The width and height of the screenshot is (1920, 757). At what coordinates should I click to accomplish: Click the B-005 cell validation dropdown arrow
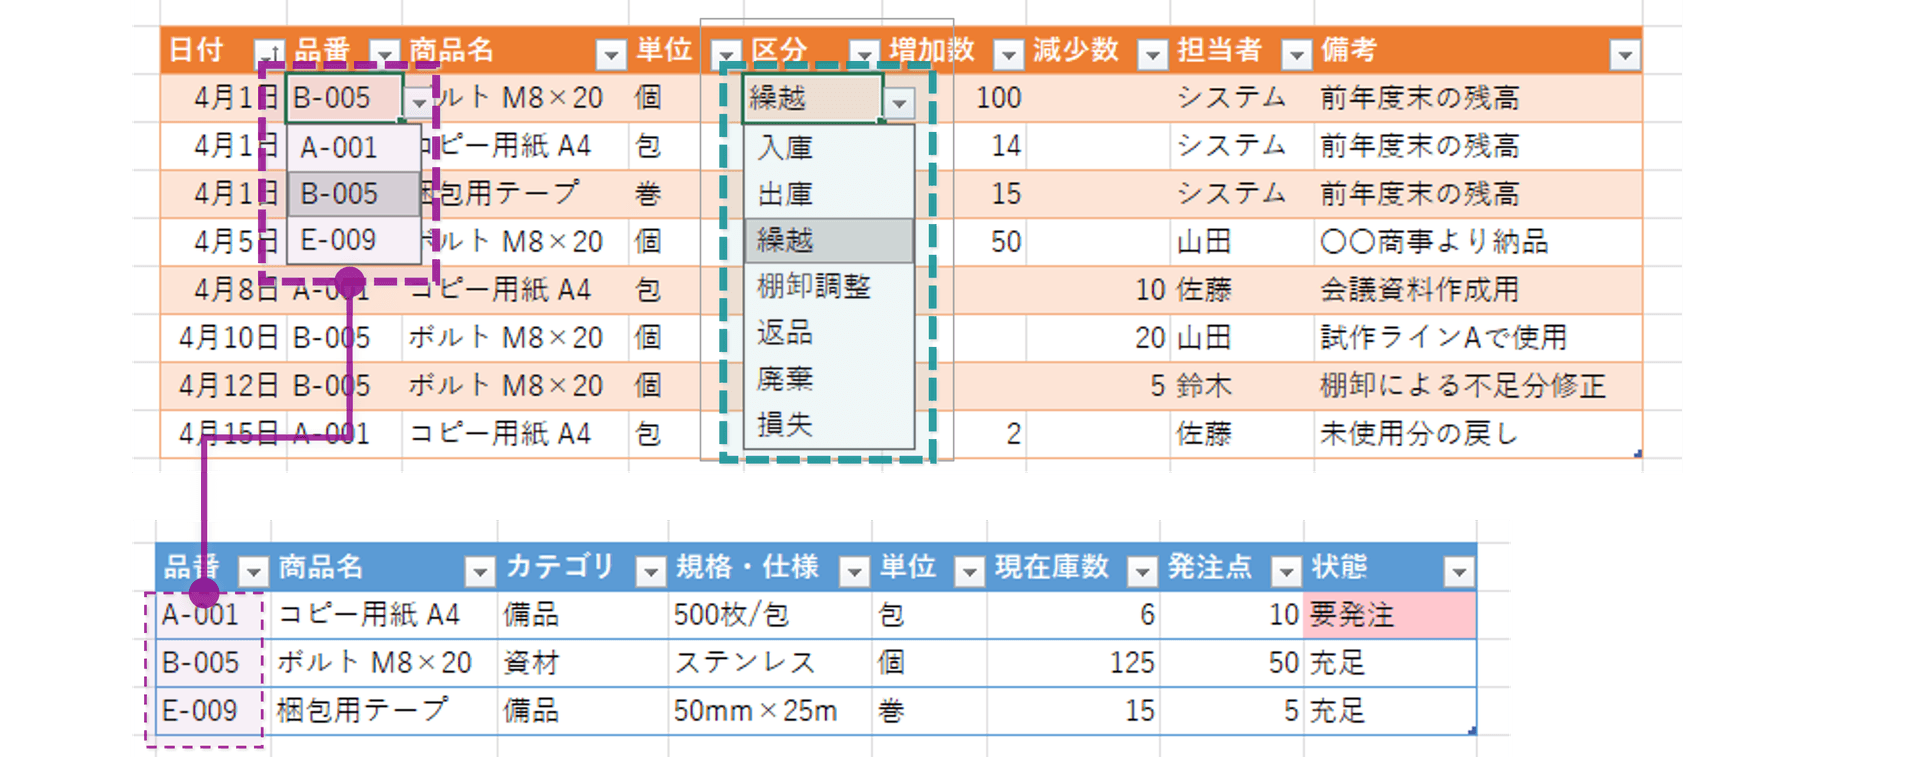pos(418,102)
